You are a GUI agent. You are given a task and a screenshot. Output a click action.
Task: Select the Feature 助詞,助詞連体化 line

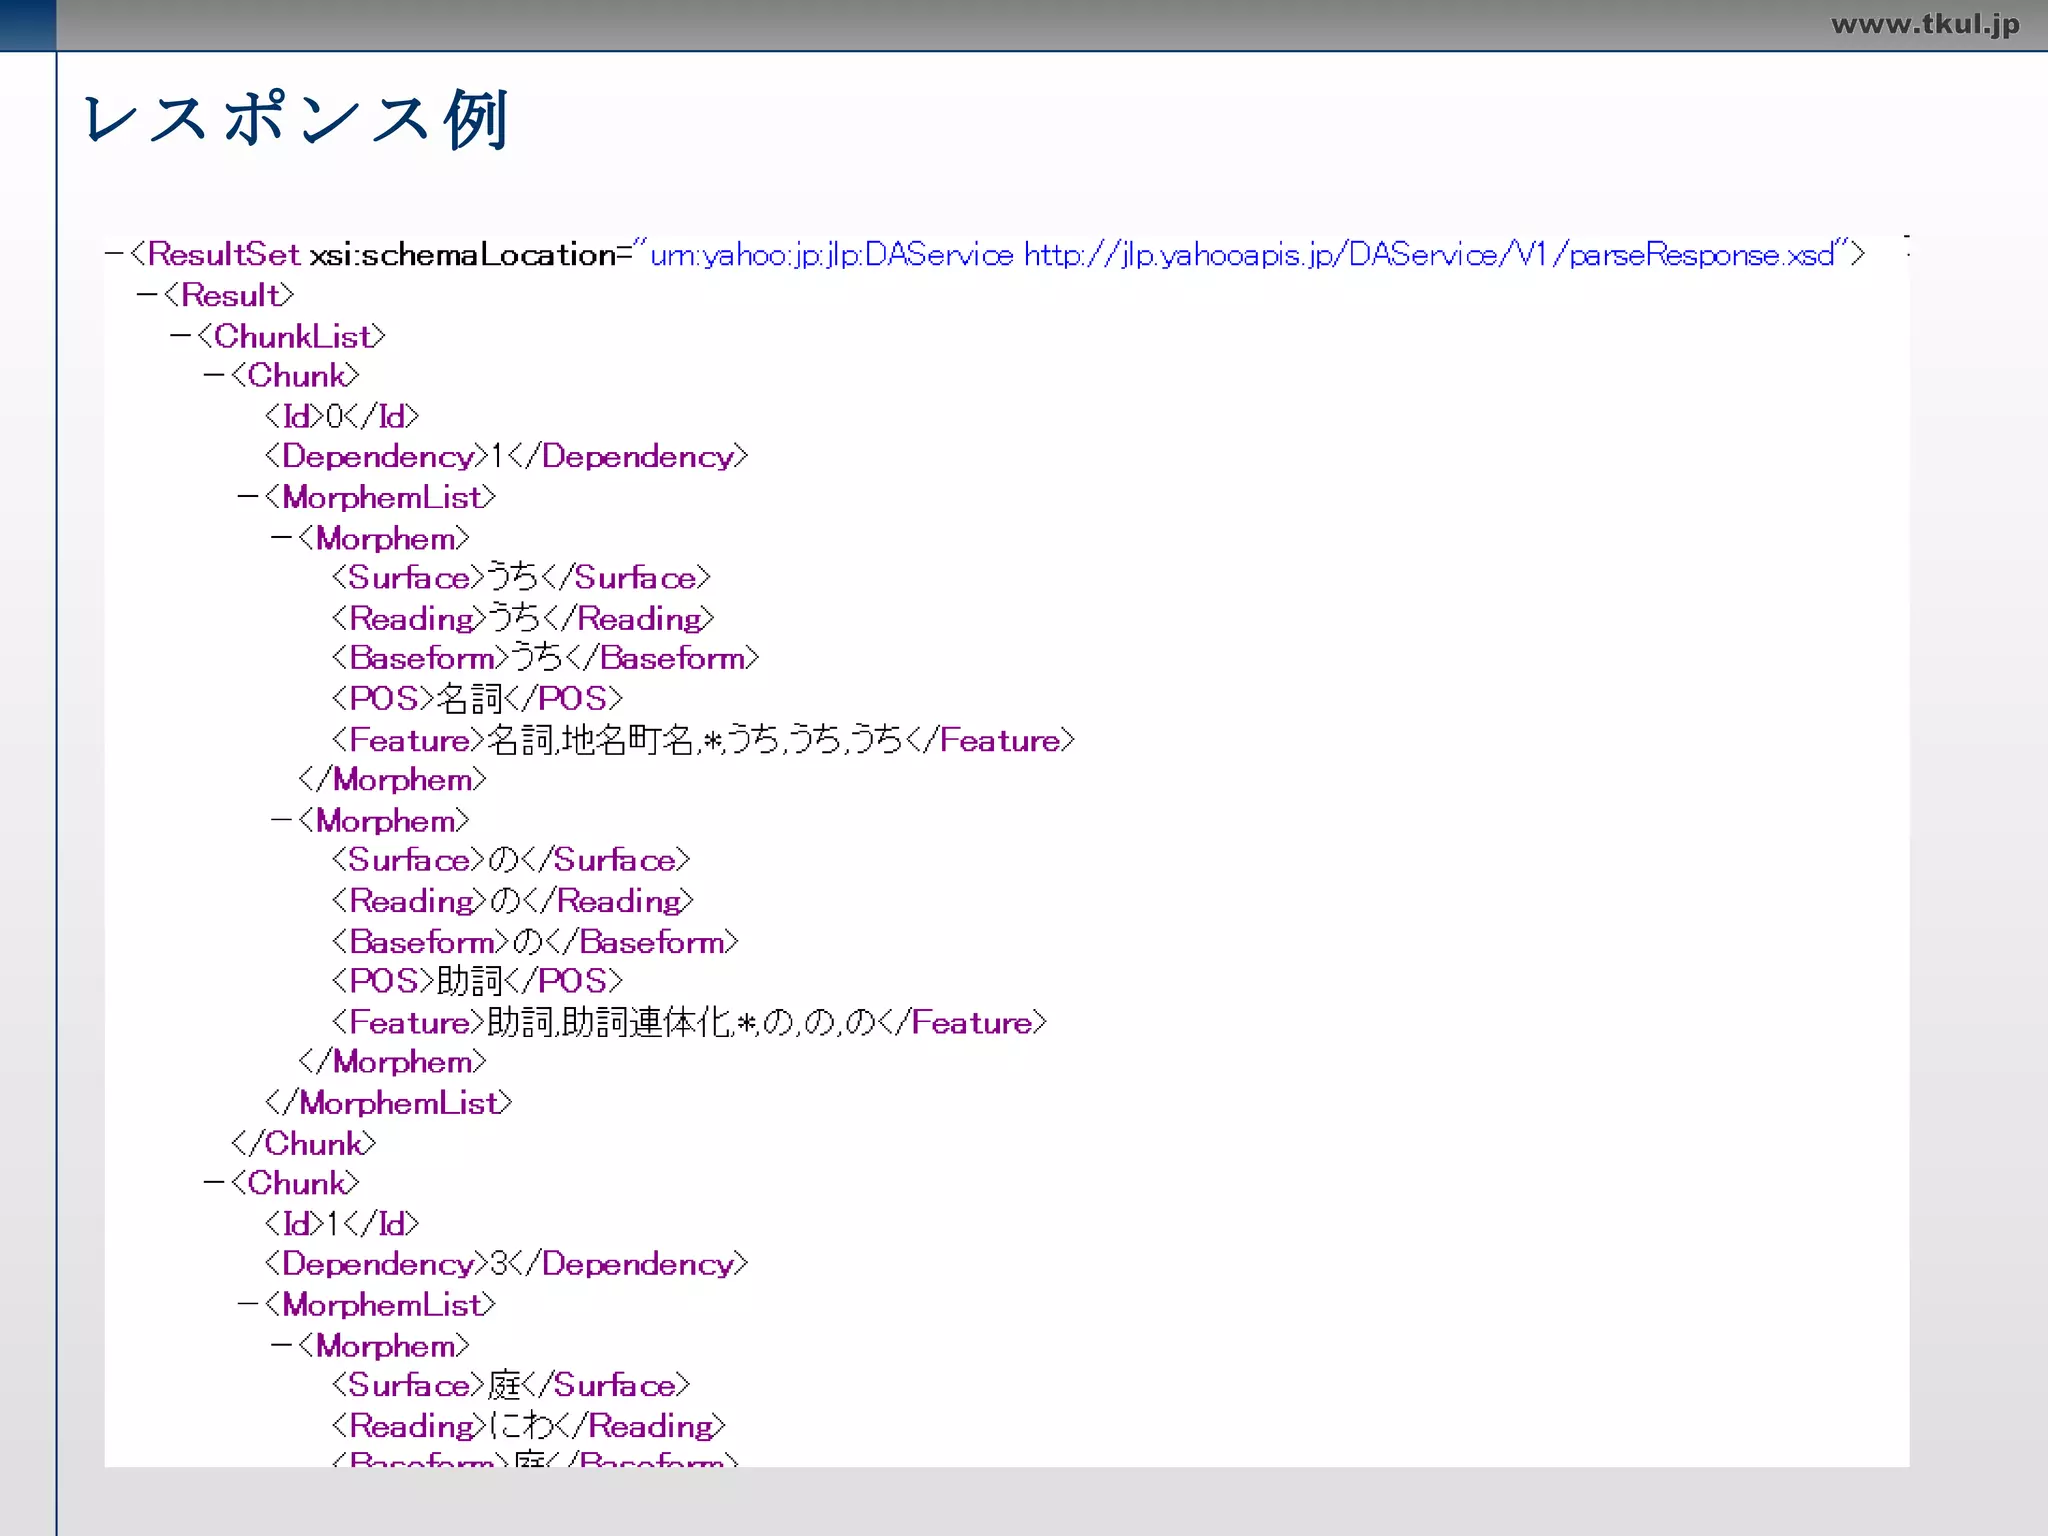[689, 1022]
